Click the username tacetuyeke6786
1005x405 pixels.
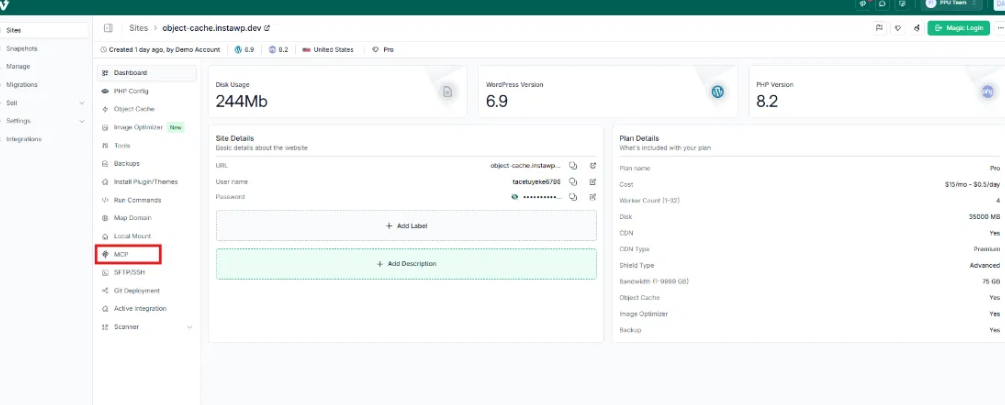point(536,181)
